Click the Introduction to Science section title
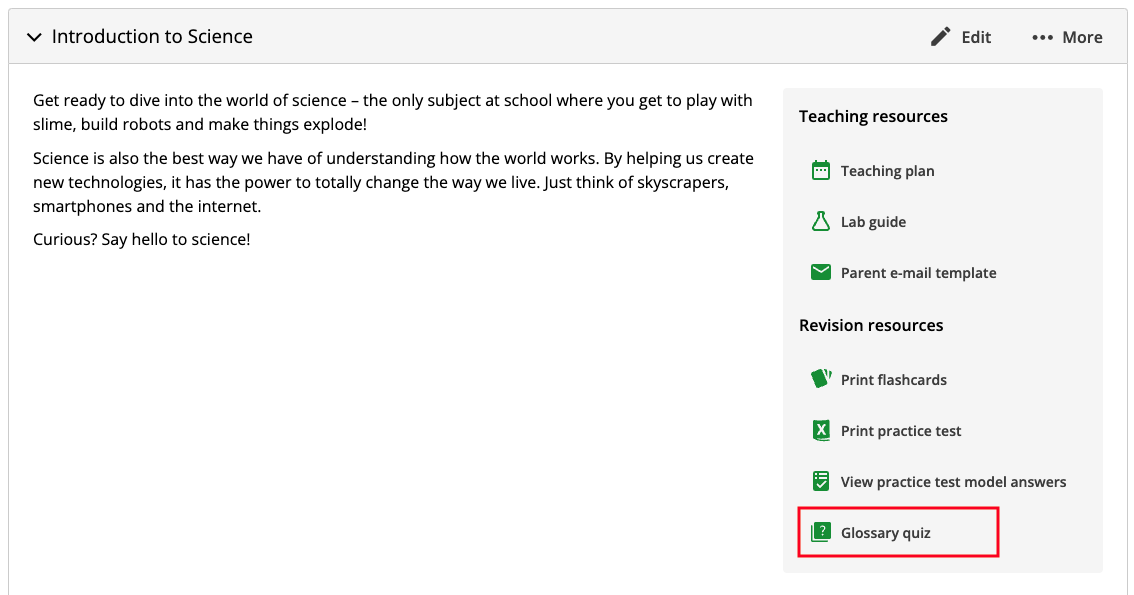The image size is (1134, 595). coord(152,37)
